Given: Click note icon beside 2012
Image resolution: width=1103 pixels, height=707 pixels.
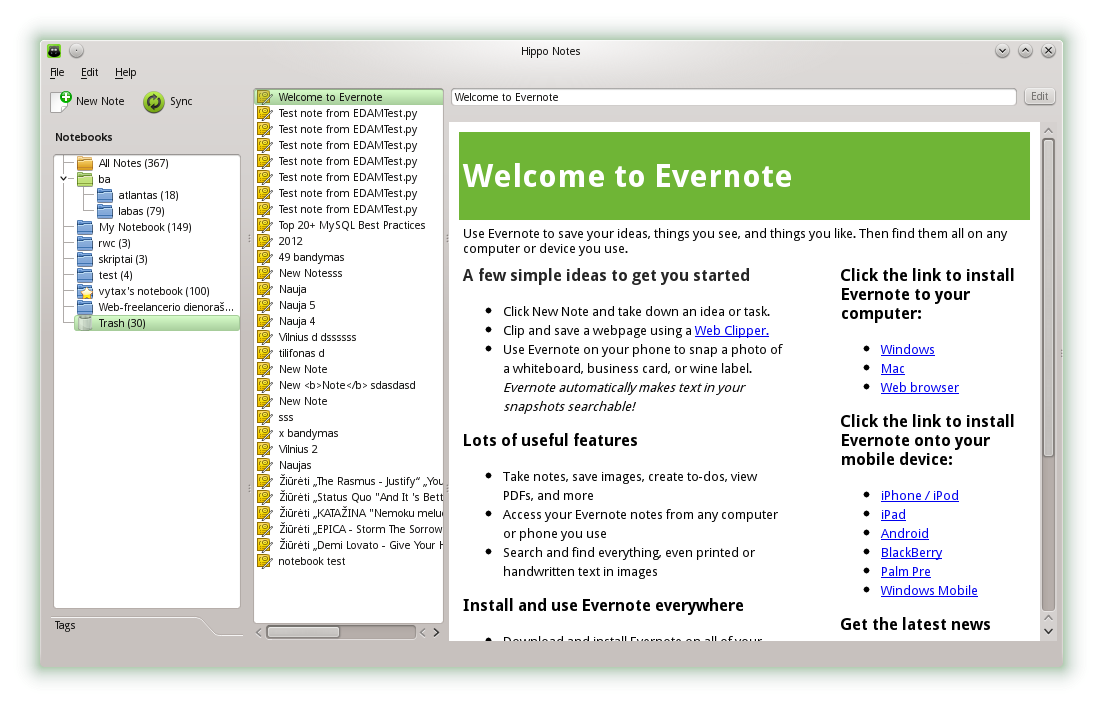Looking at the screenshot, I should [264, 241].
